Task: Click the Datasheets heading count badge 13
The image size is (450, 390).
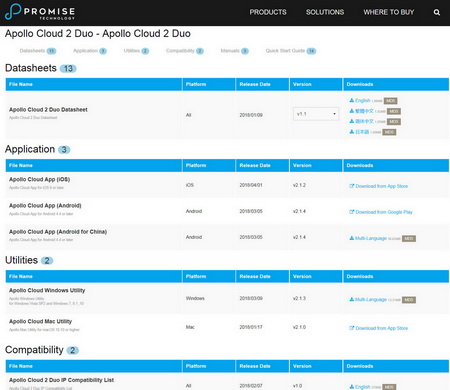Action: [68, 69]
